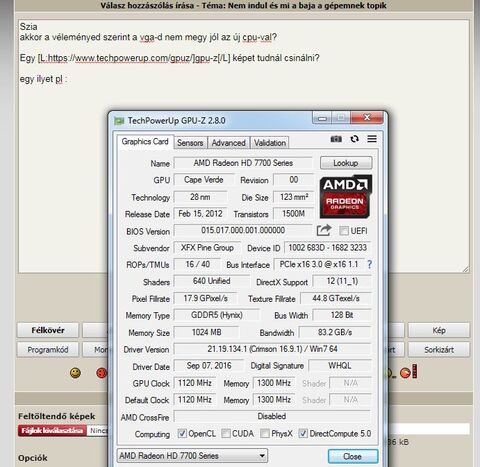This screenshot has height=467, width=480.
Task: Insert the yellow smiley emoticon
Action: point(75,373)
